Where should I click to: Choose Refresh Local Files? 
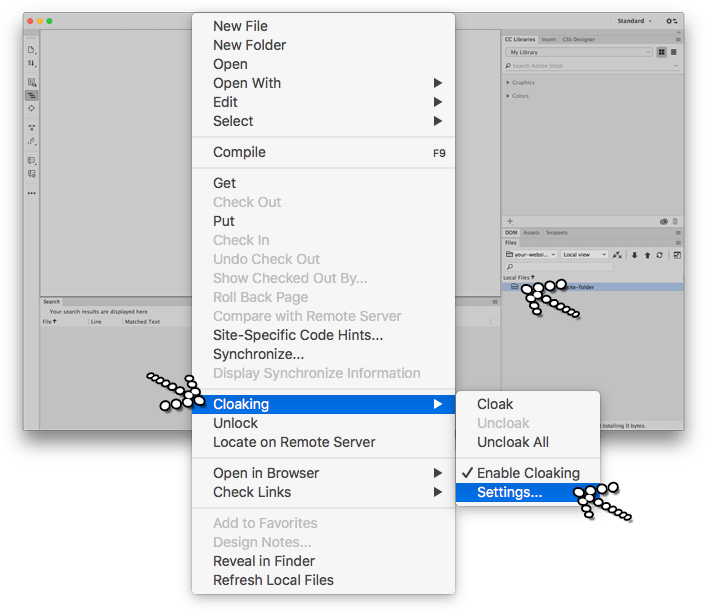click(323, 580)
